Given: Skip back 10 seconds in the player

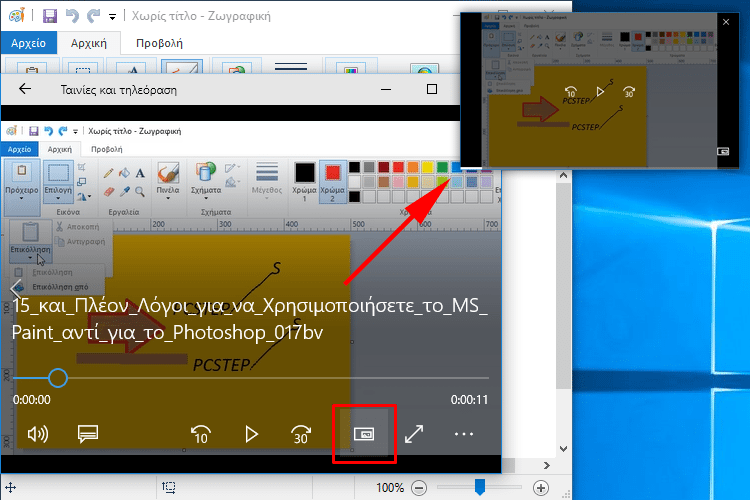Looking at the screenshot, I should pos(201,434).
